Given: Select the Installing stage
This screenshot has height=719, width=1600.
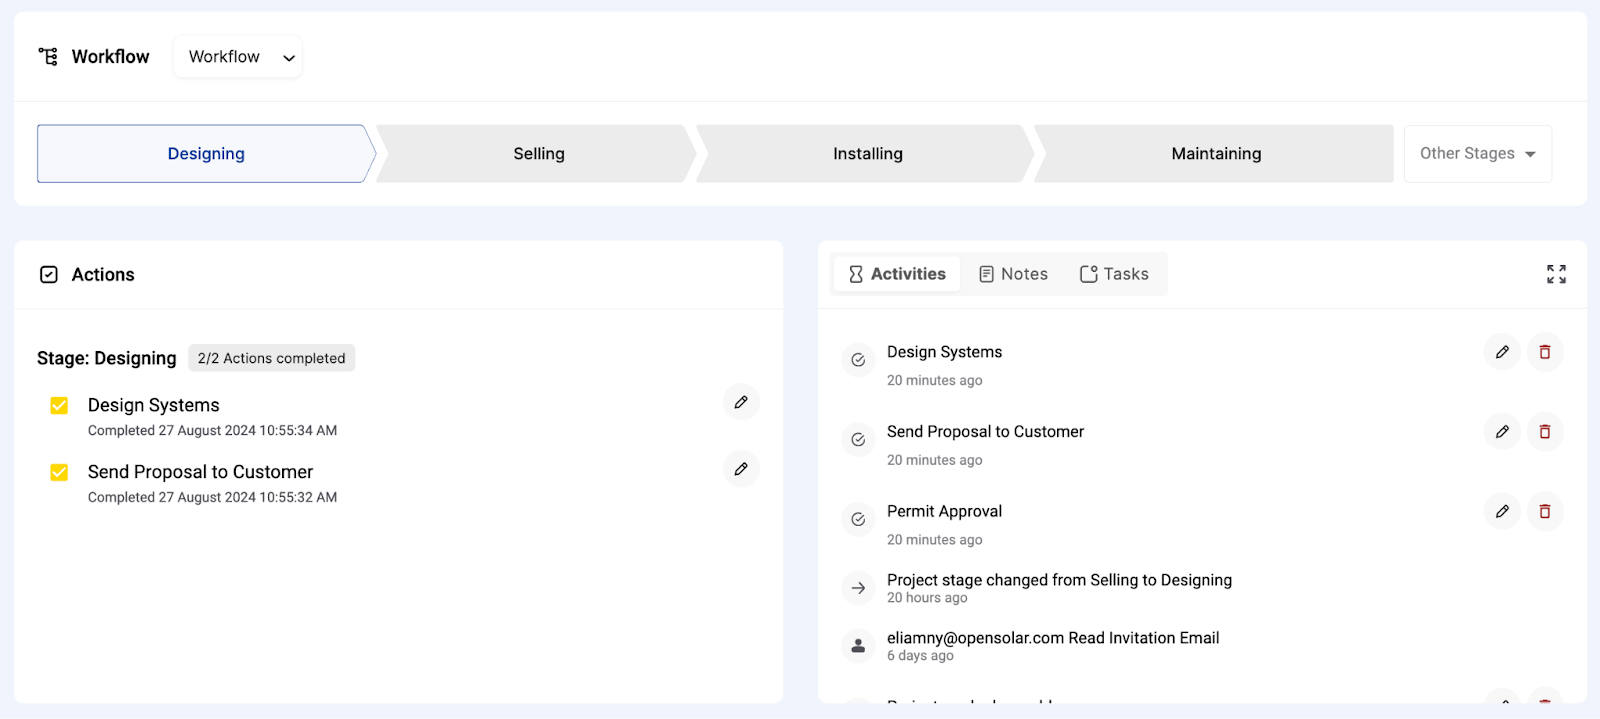Looking at the screenshot, I should [x=867, y=154].
